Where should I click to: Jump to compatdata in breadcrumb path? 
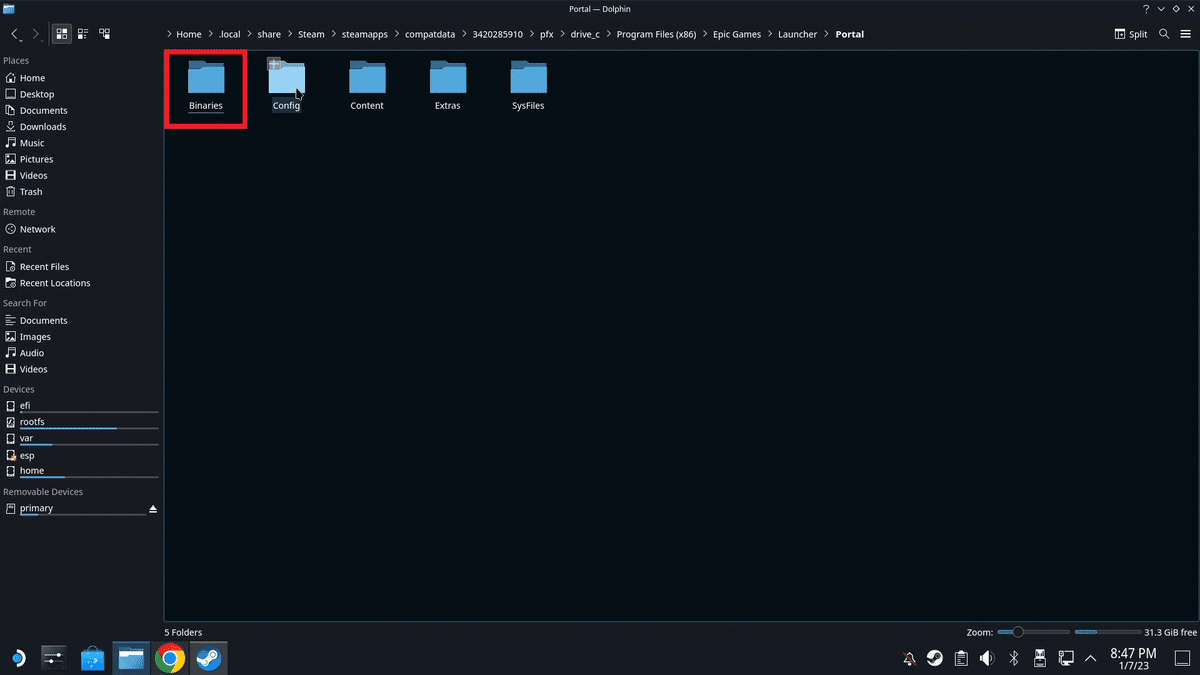pyautogui.click(x=430, y=34)
